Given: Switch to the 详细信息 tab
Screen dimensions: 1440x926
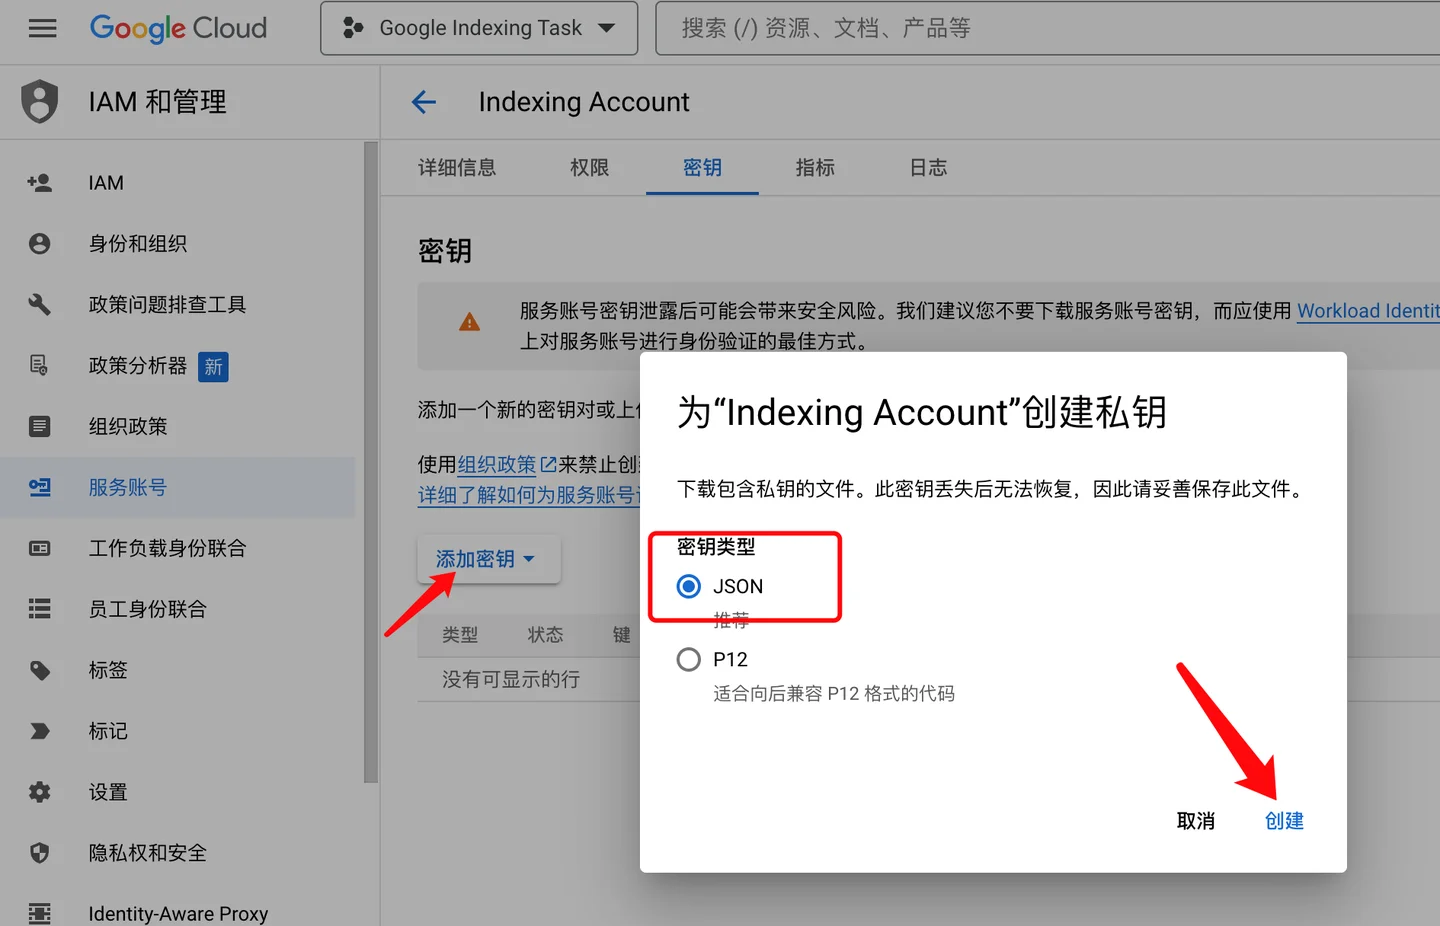Looking at the screenshot, I should pos(457,168).
